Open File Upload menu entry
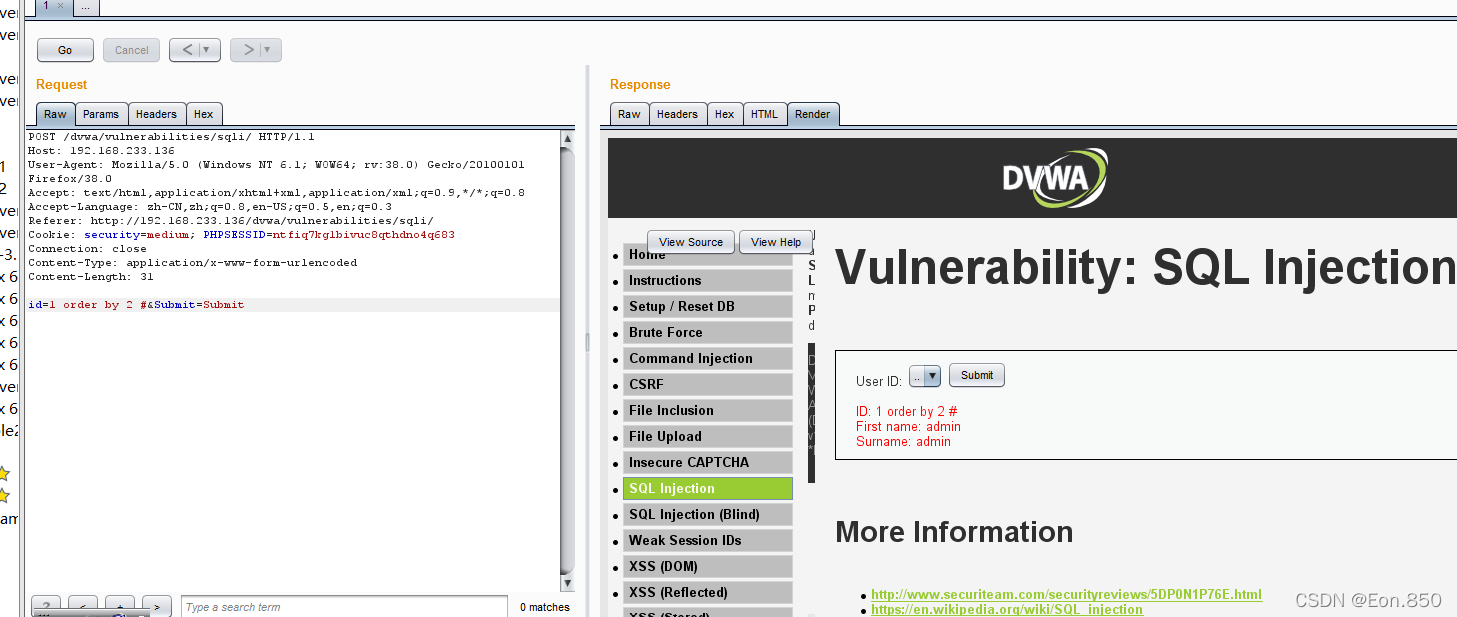The image size is (1457, 617). [707, 436]
